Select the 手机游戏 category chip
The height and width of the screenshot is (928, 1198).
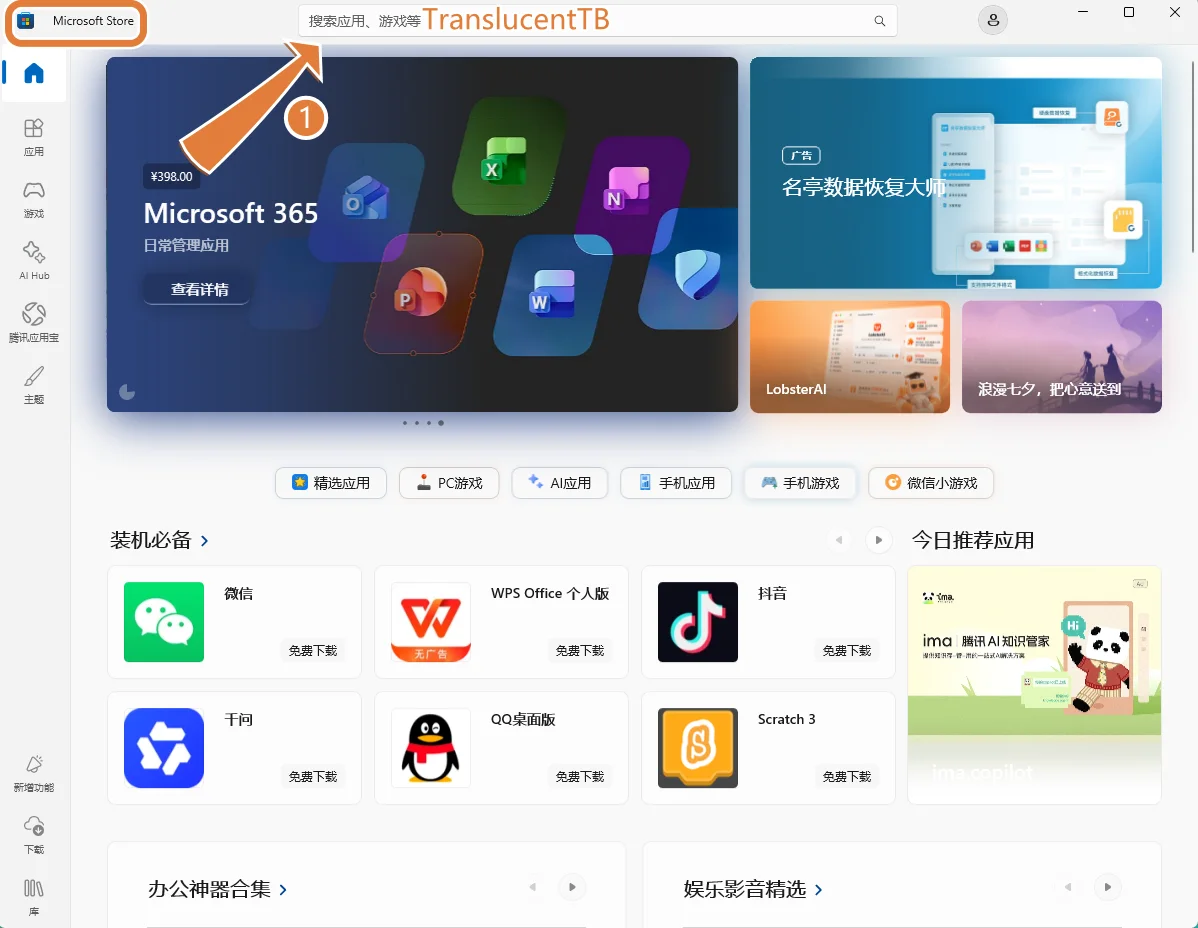(x=800, y=483)
